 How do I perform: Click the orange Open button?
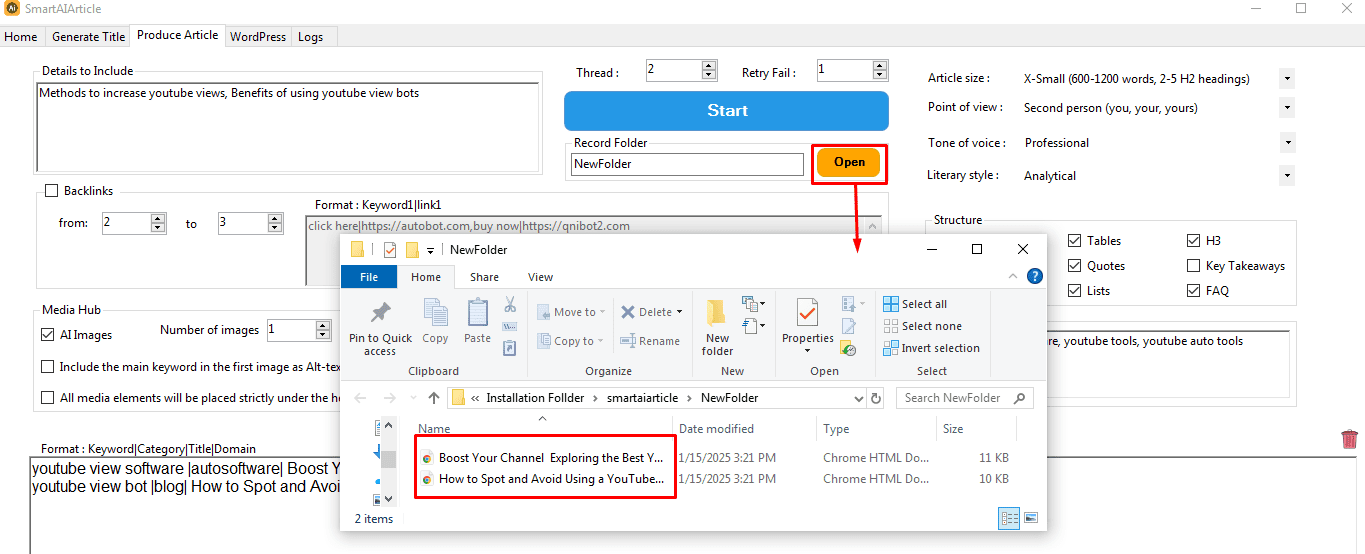pos(849,162)
